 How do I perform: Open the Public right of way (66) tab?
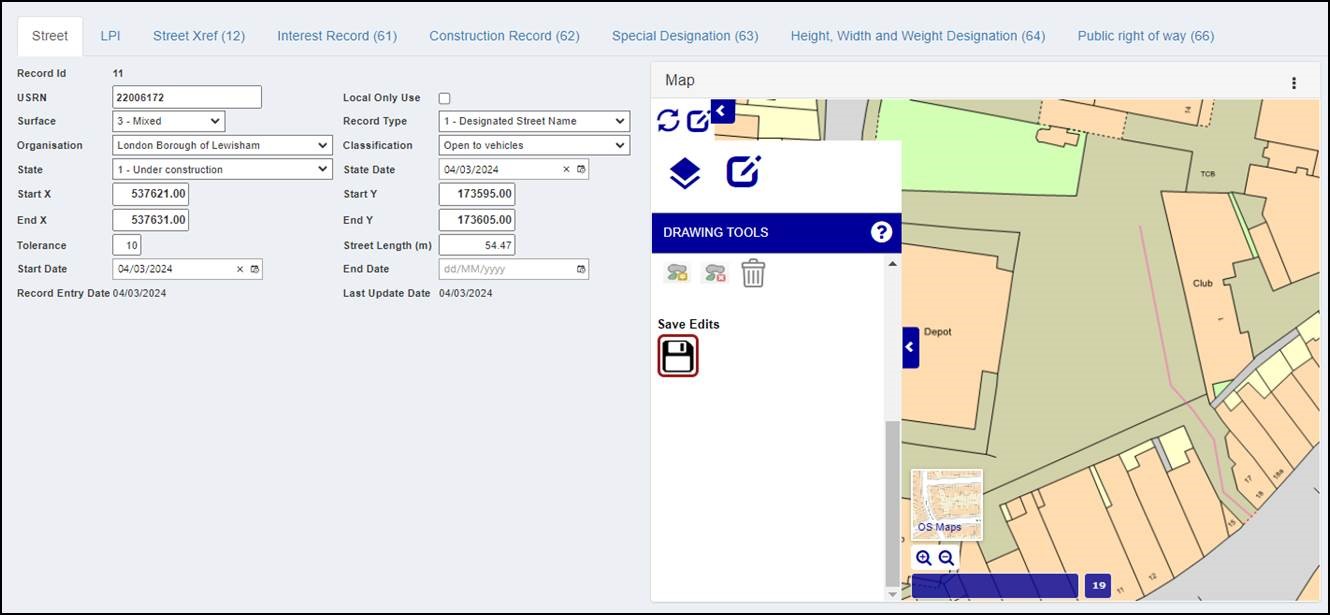coord(1146,36)
